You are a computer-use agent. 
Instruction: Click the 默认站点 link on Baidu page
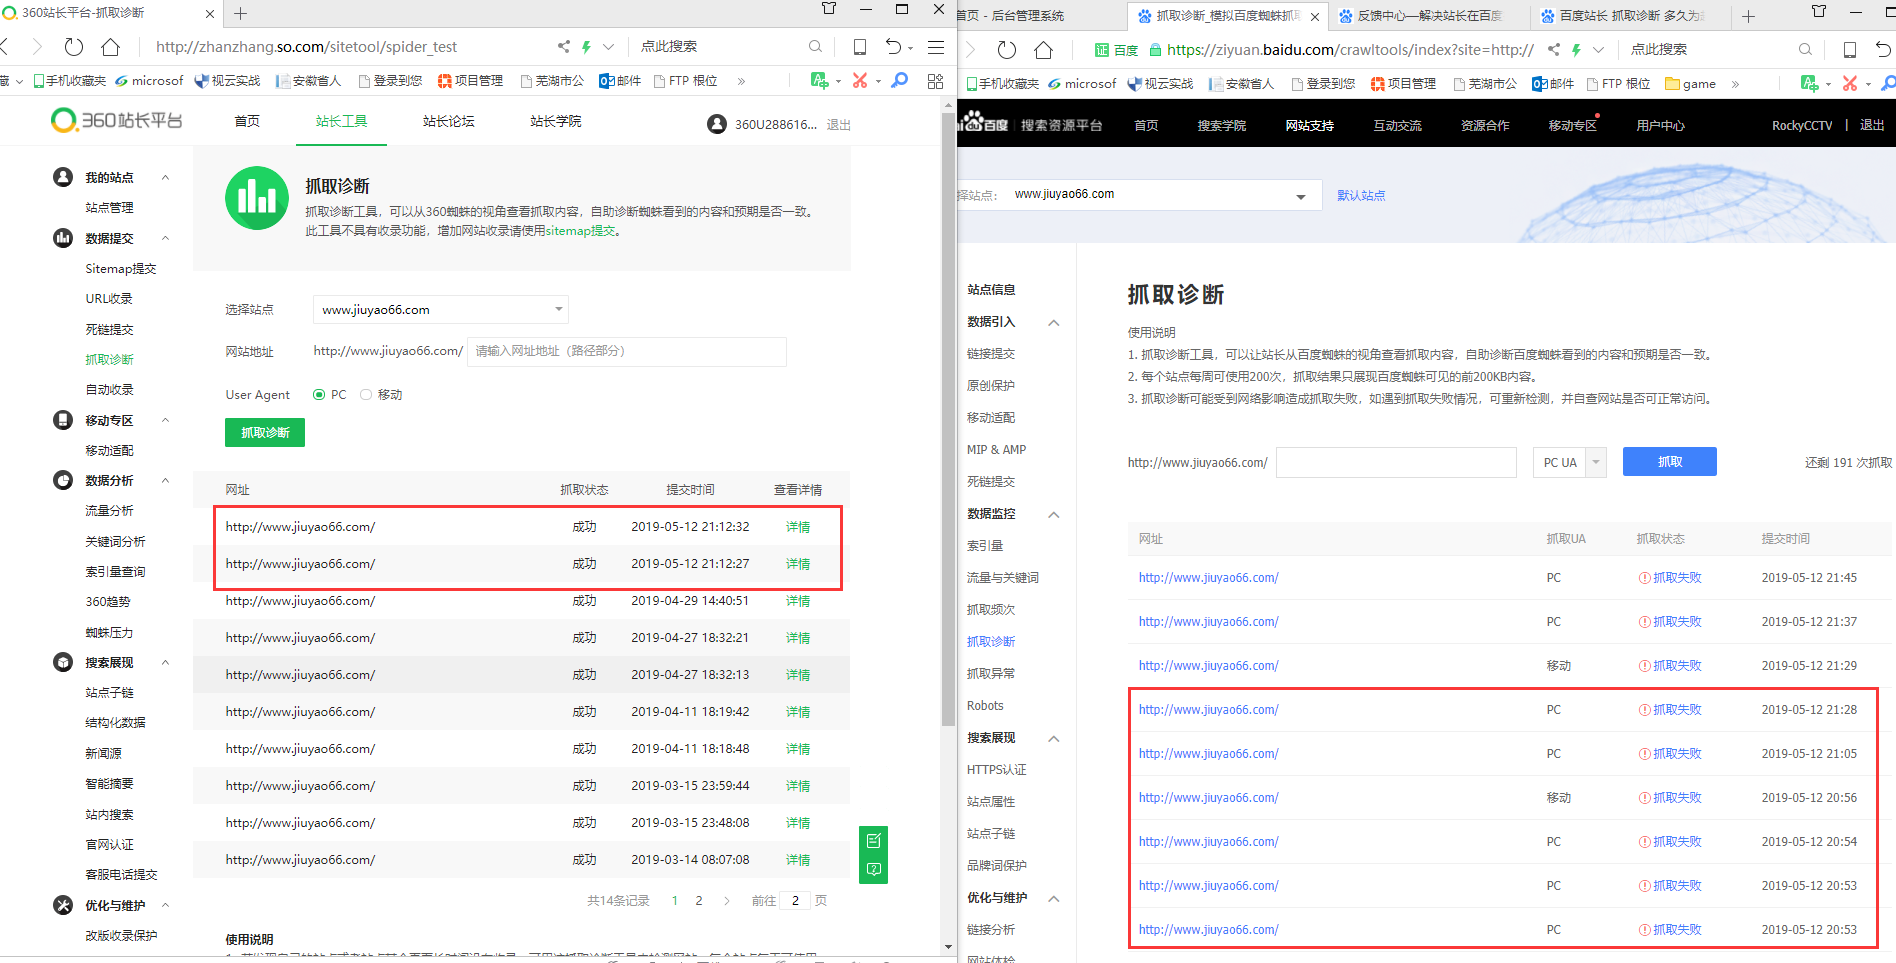click(1361, 195)
